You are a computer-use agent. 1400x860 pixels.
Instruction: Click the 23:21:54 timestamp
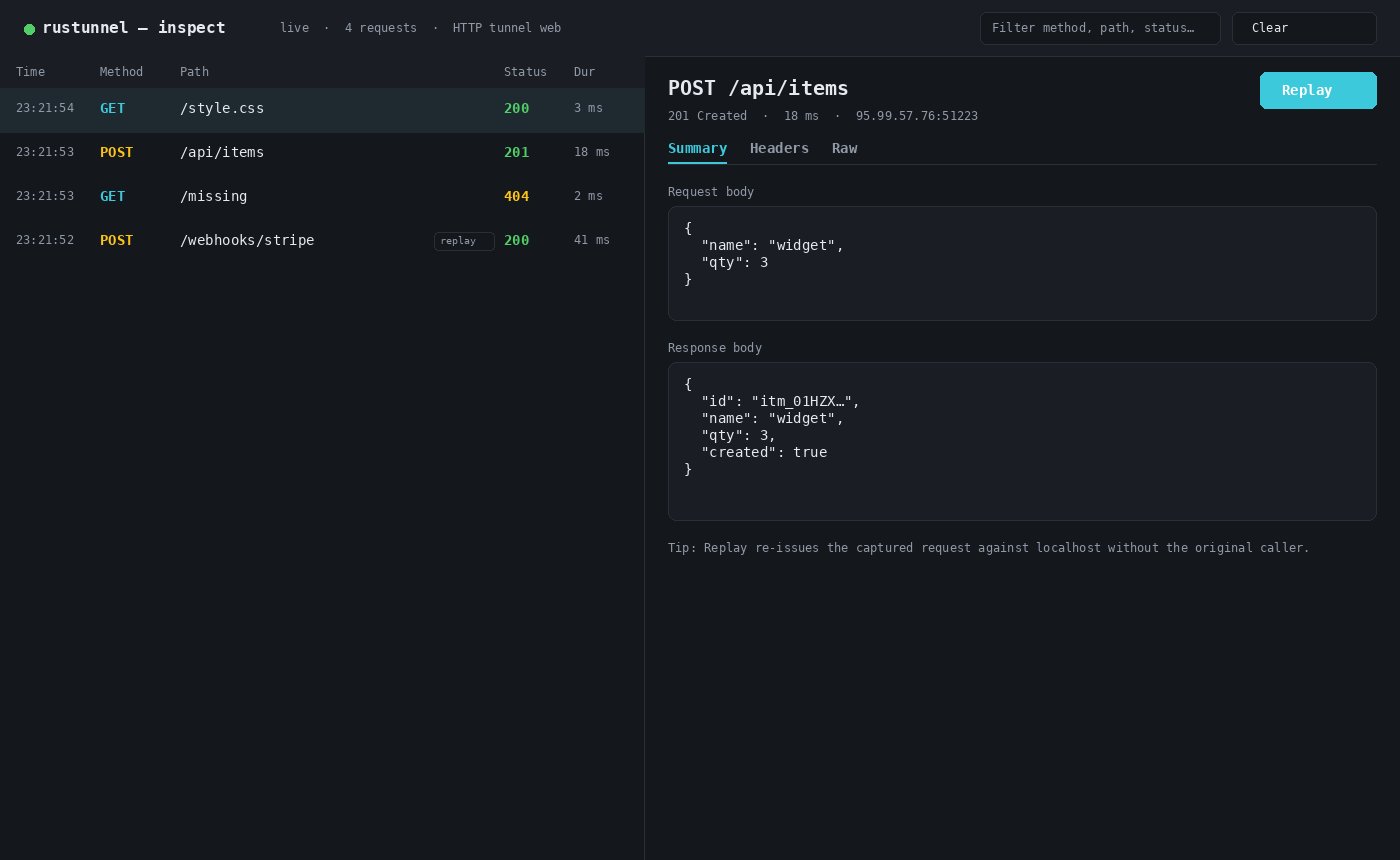45,109
